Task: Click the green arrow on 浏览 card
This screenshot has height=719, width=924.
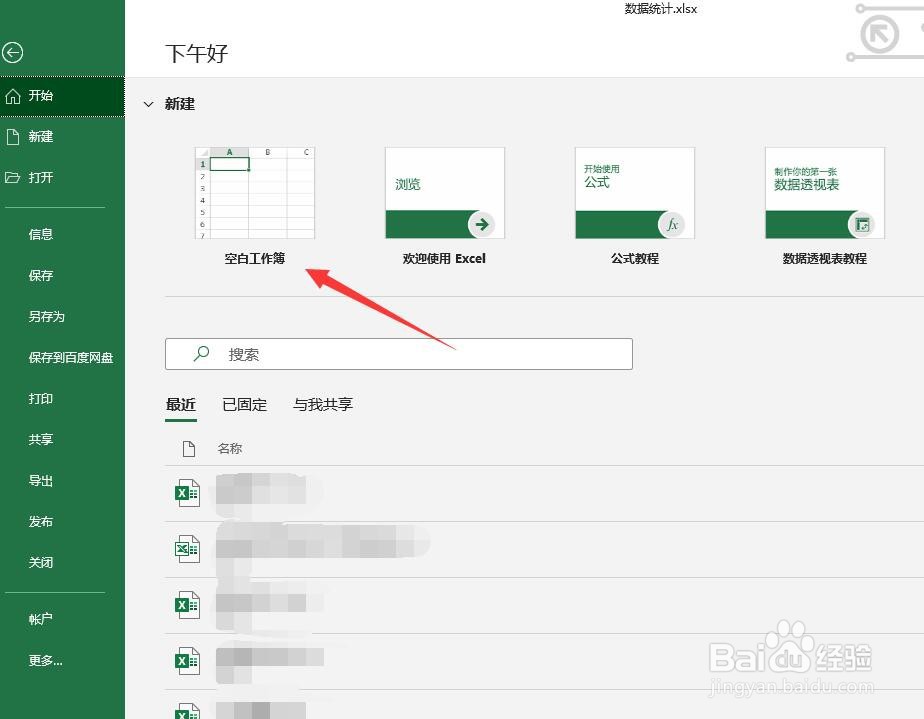Action: click(x=481, y=225)
